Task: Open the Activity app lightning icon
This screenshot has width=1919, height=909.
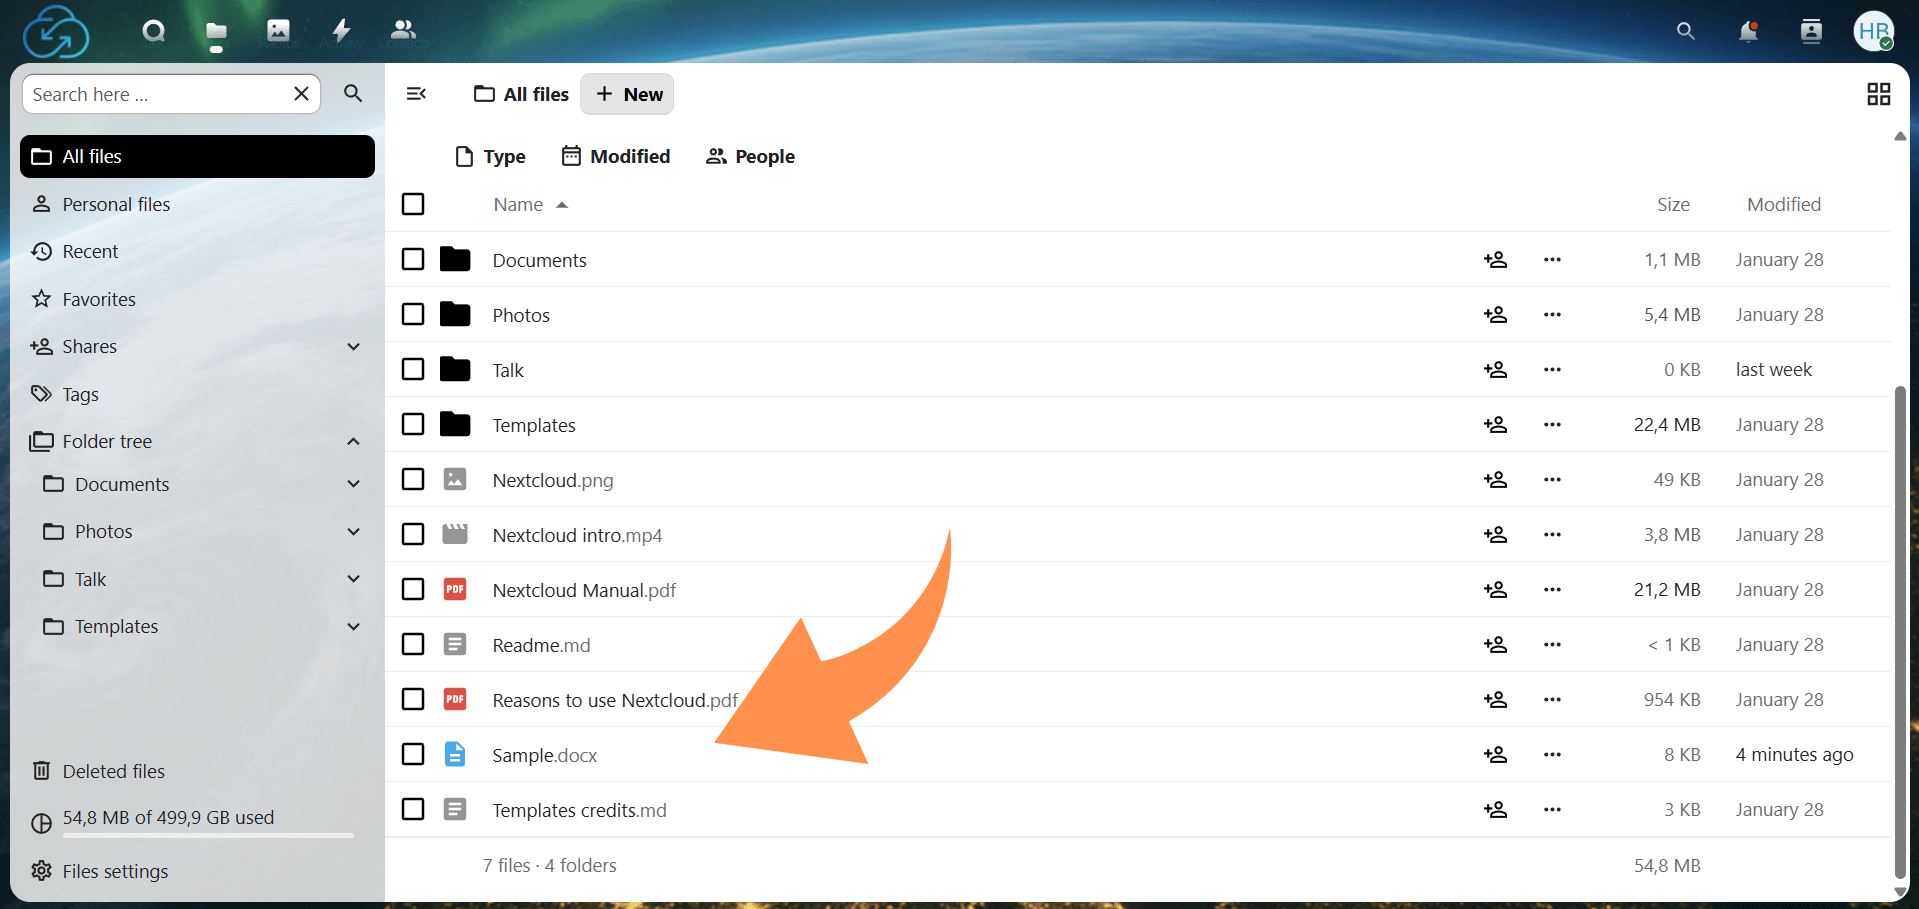Action: 341,31
